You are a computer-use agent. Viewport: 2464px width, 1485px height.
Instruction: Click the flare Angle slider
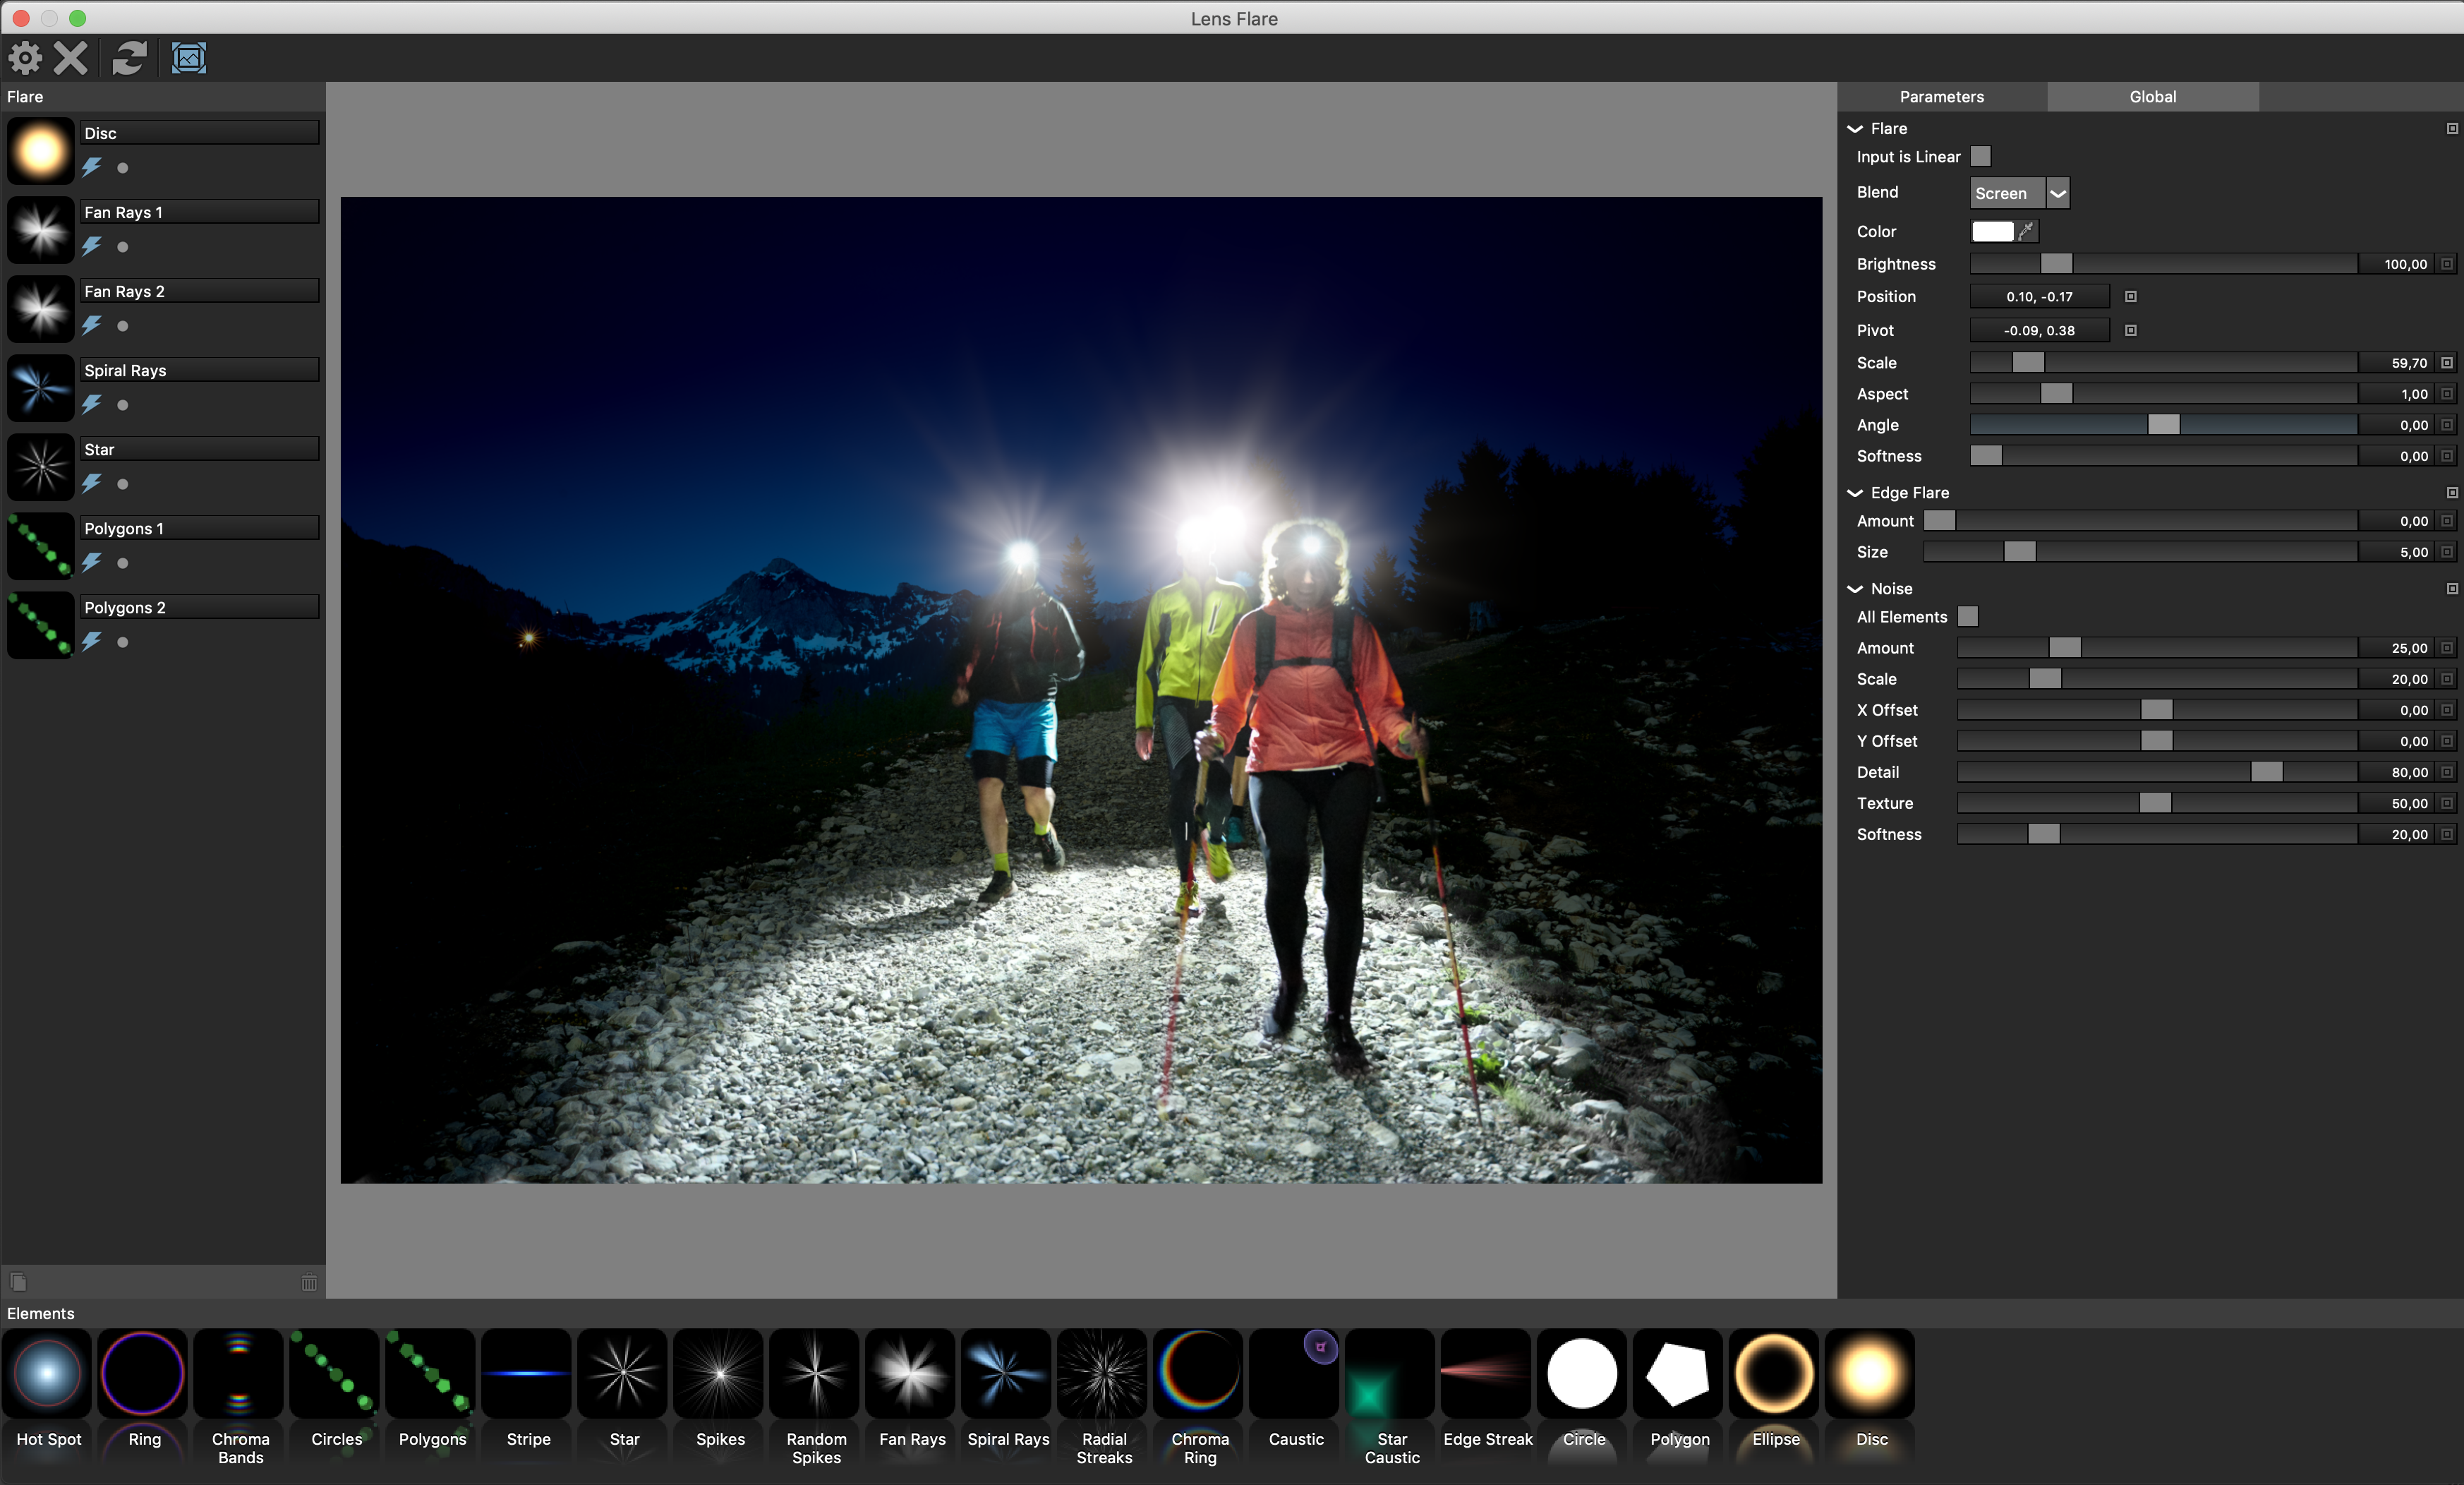coord(2163,425)
